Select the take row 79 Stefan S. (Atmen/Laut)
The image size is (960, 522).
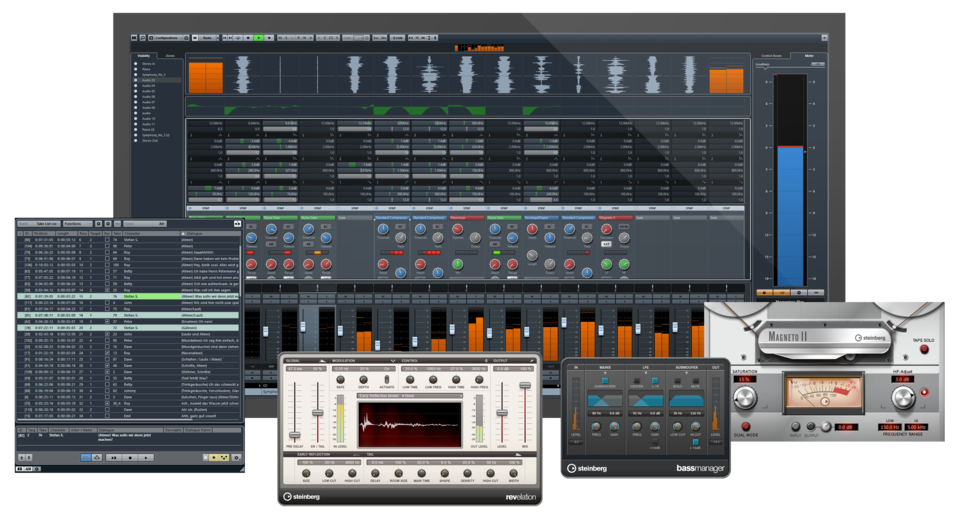click(x=128, y=315)
